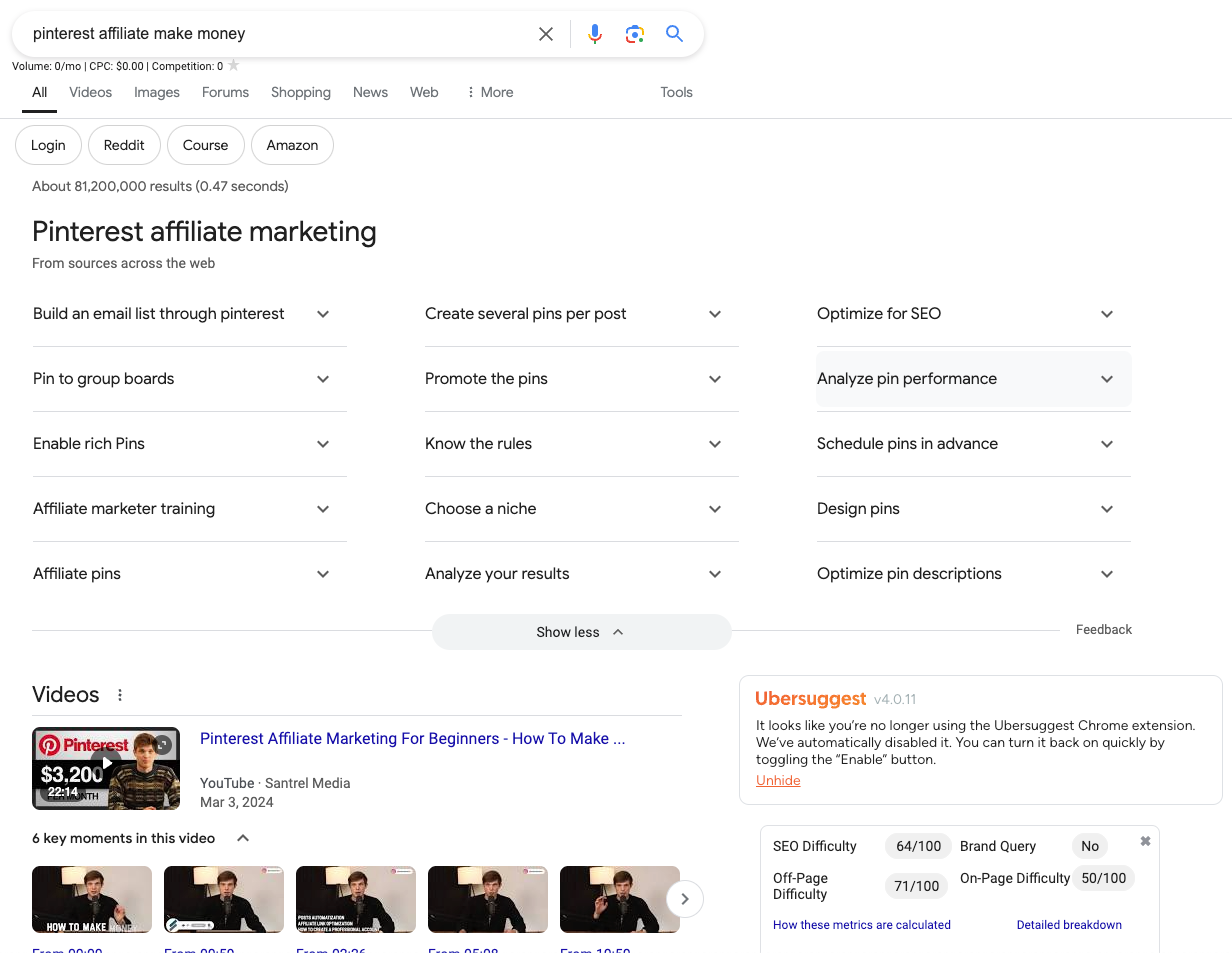Show next key moments with arrow button
This screenshot has width=1232, height=953.
(685, 899)
